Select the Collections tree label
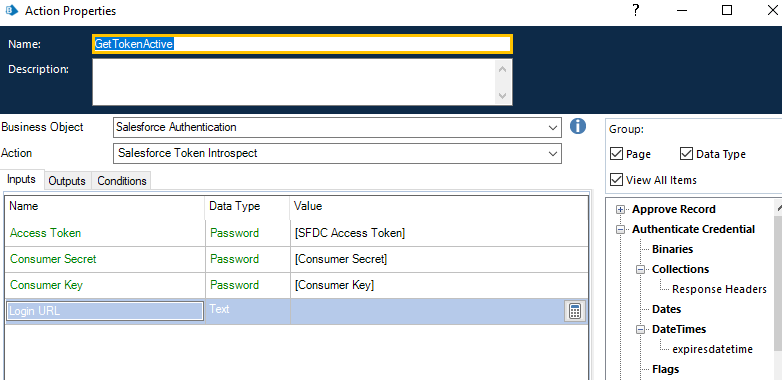Screen dimensions: 782x380 (680, 269)
